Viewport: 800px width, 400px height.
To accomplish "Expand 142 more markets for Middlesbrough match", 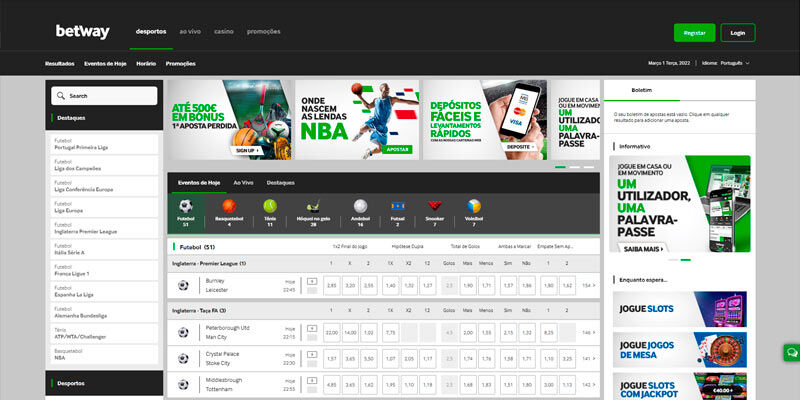I will 588,385.
